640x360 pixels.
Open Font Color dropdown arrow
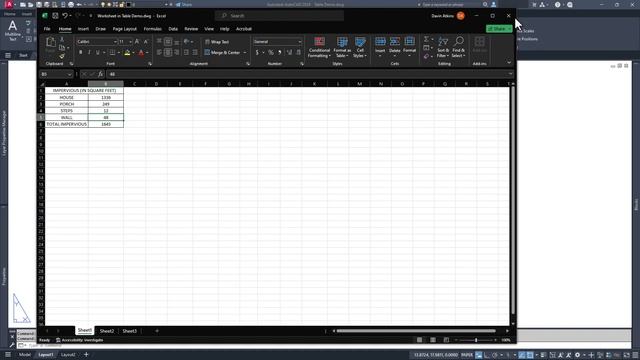[x=147, y=53]
